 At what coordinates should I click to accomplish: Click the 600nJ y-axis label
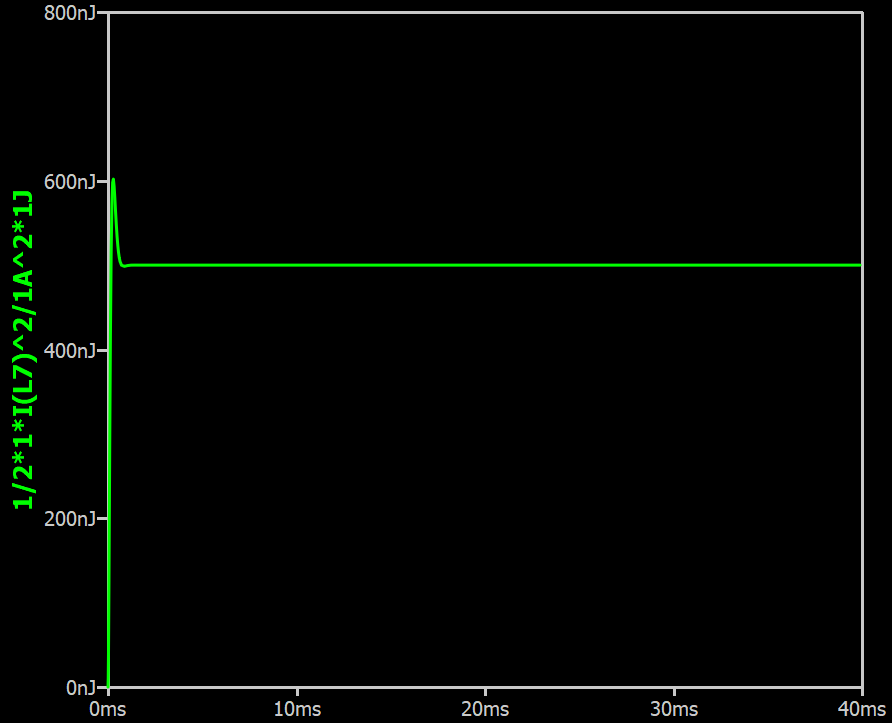pyautogui.click(x=70, y=181)
